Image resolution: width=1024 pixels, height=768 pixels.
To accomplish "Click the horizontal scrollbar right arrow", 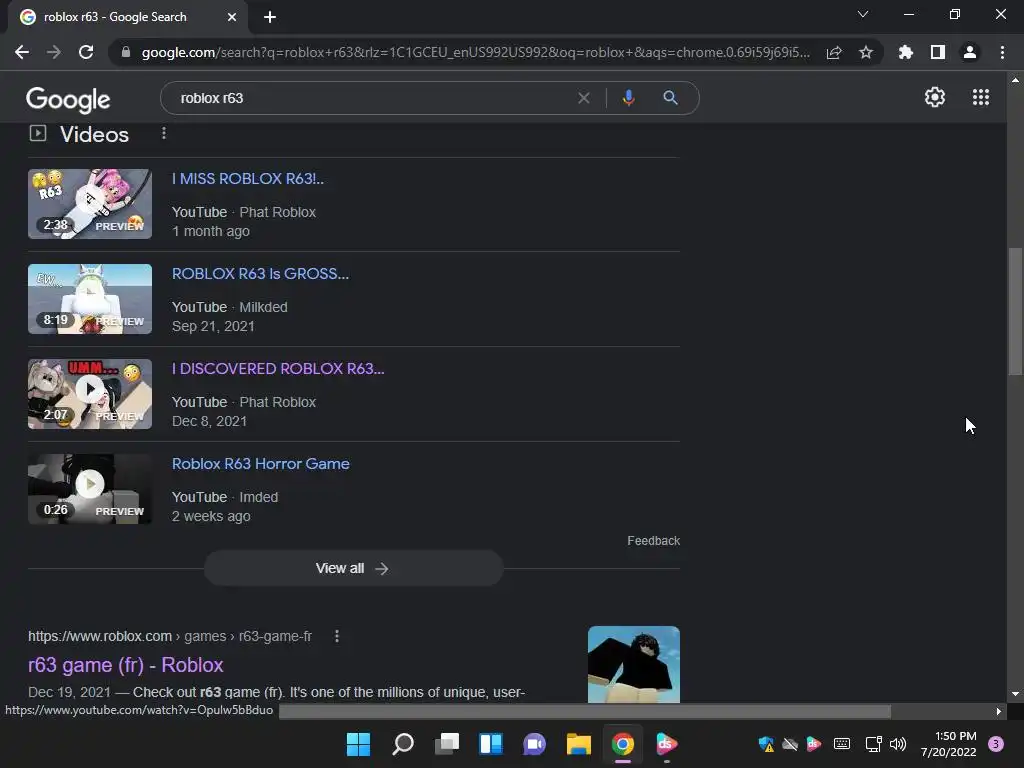I will (x=999, y=711).
